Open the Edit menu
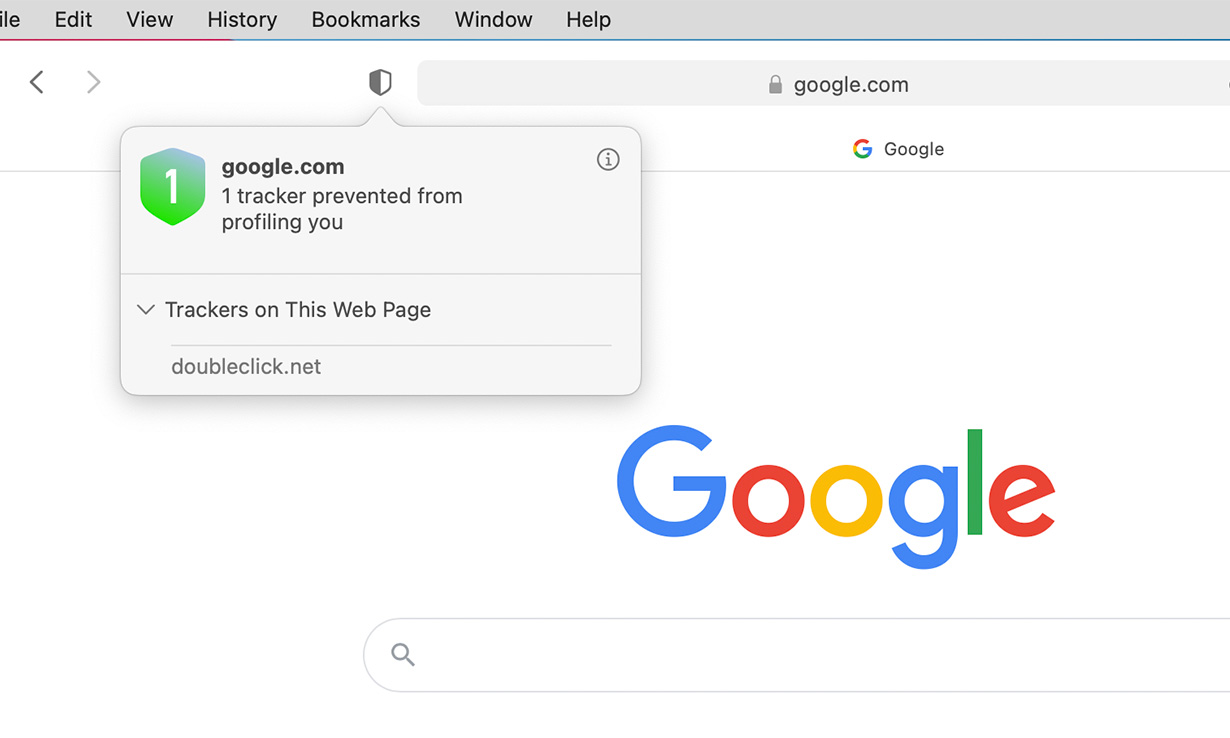 (73, 20)
